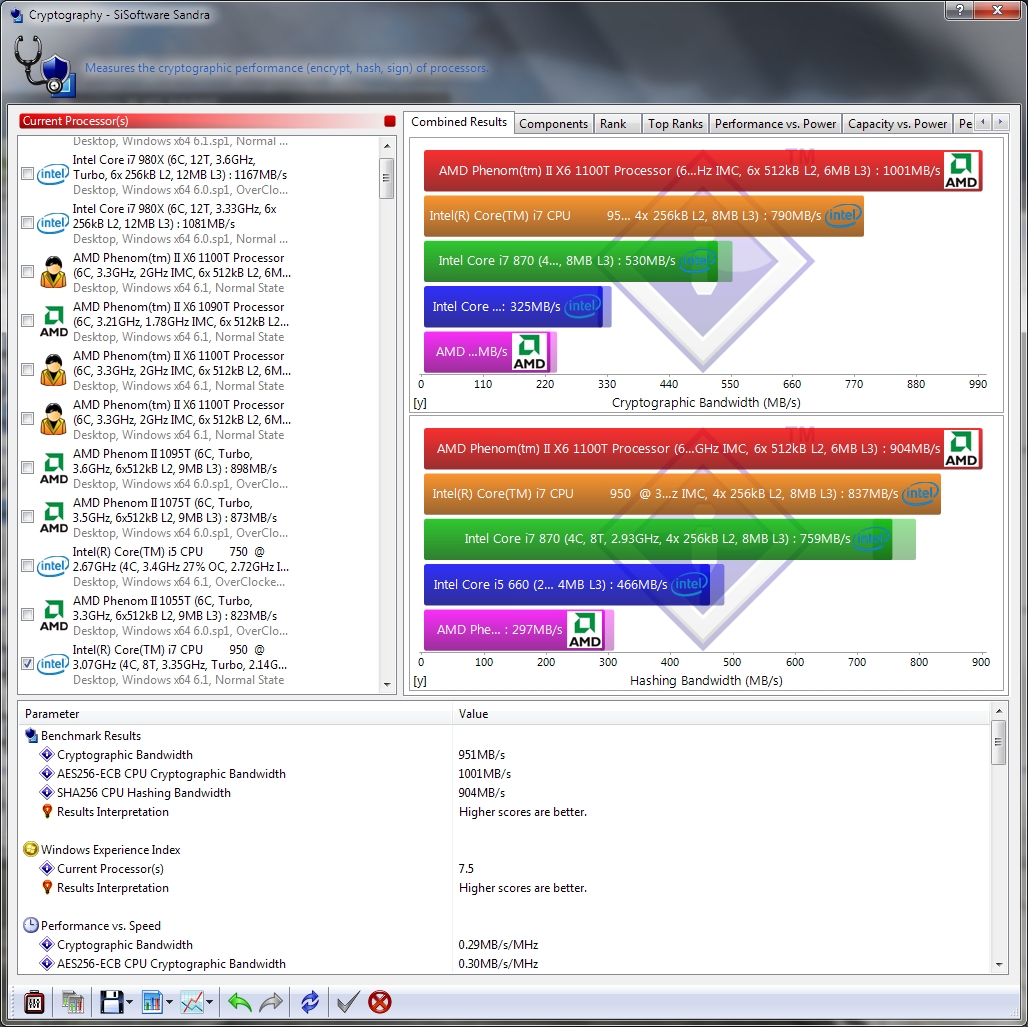1028x1027 pixels.
Task: Click AMD logo of Phenom II 1075T row
Action: [x=53, y=517]
